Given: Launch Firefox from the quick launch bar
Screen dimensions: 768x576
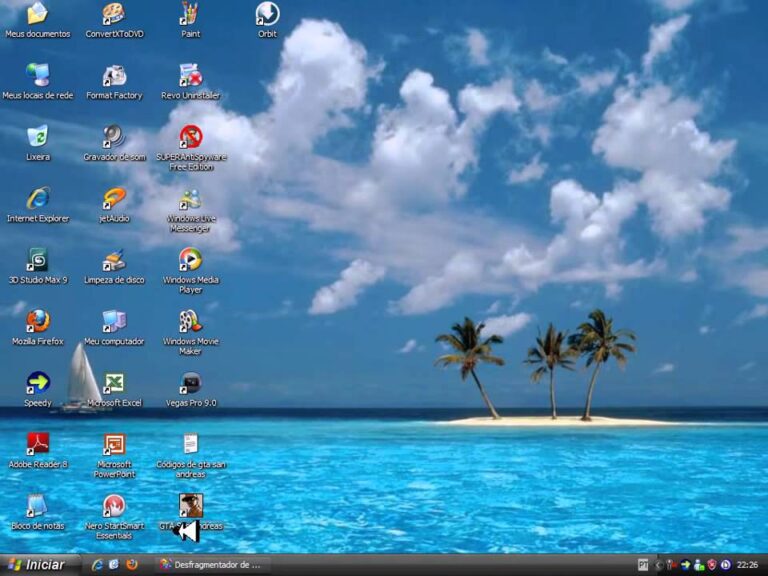Looking at the screenshot, I should 131,565.
